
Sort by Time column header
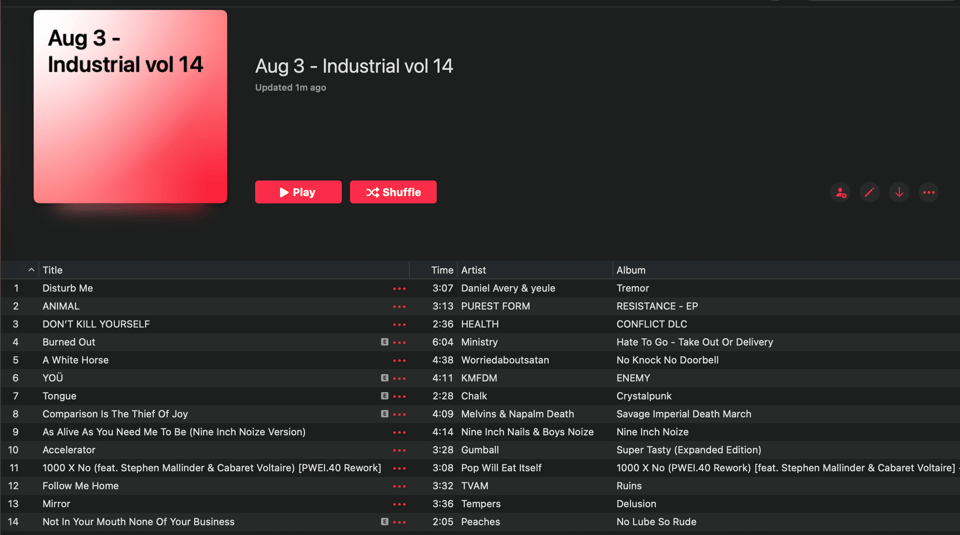click(x=442, y=270)
